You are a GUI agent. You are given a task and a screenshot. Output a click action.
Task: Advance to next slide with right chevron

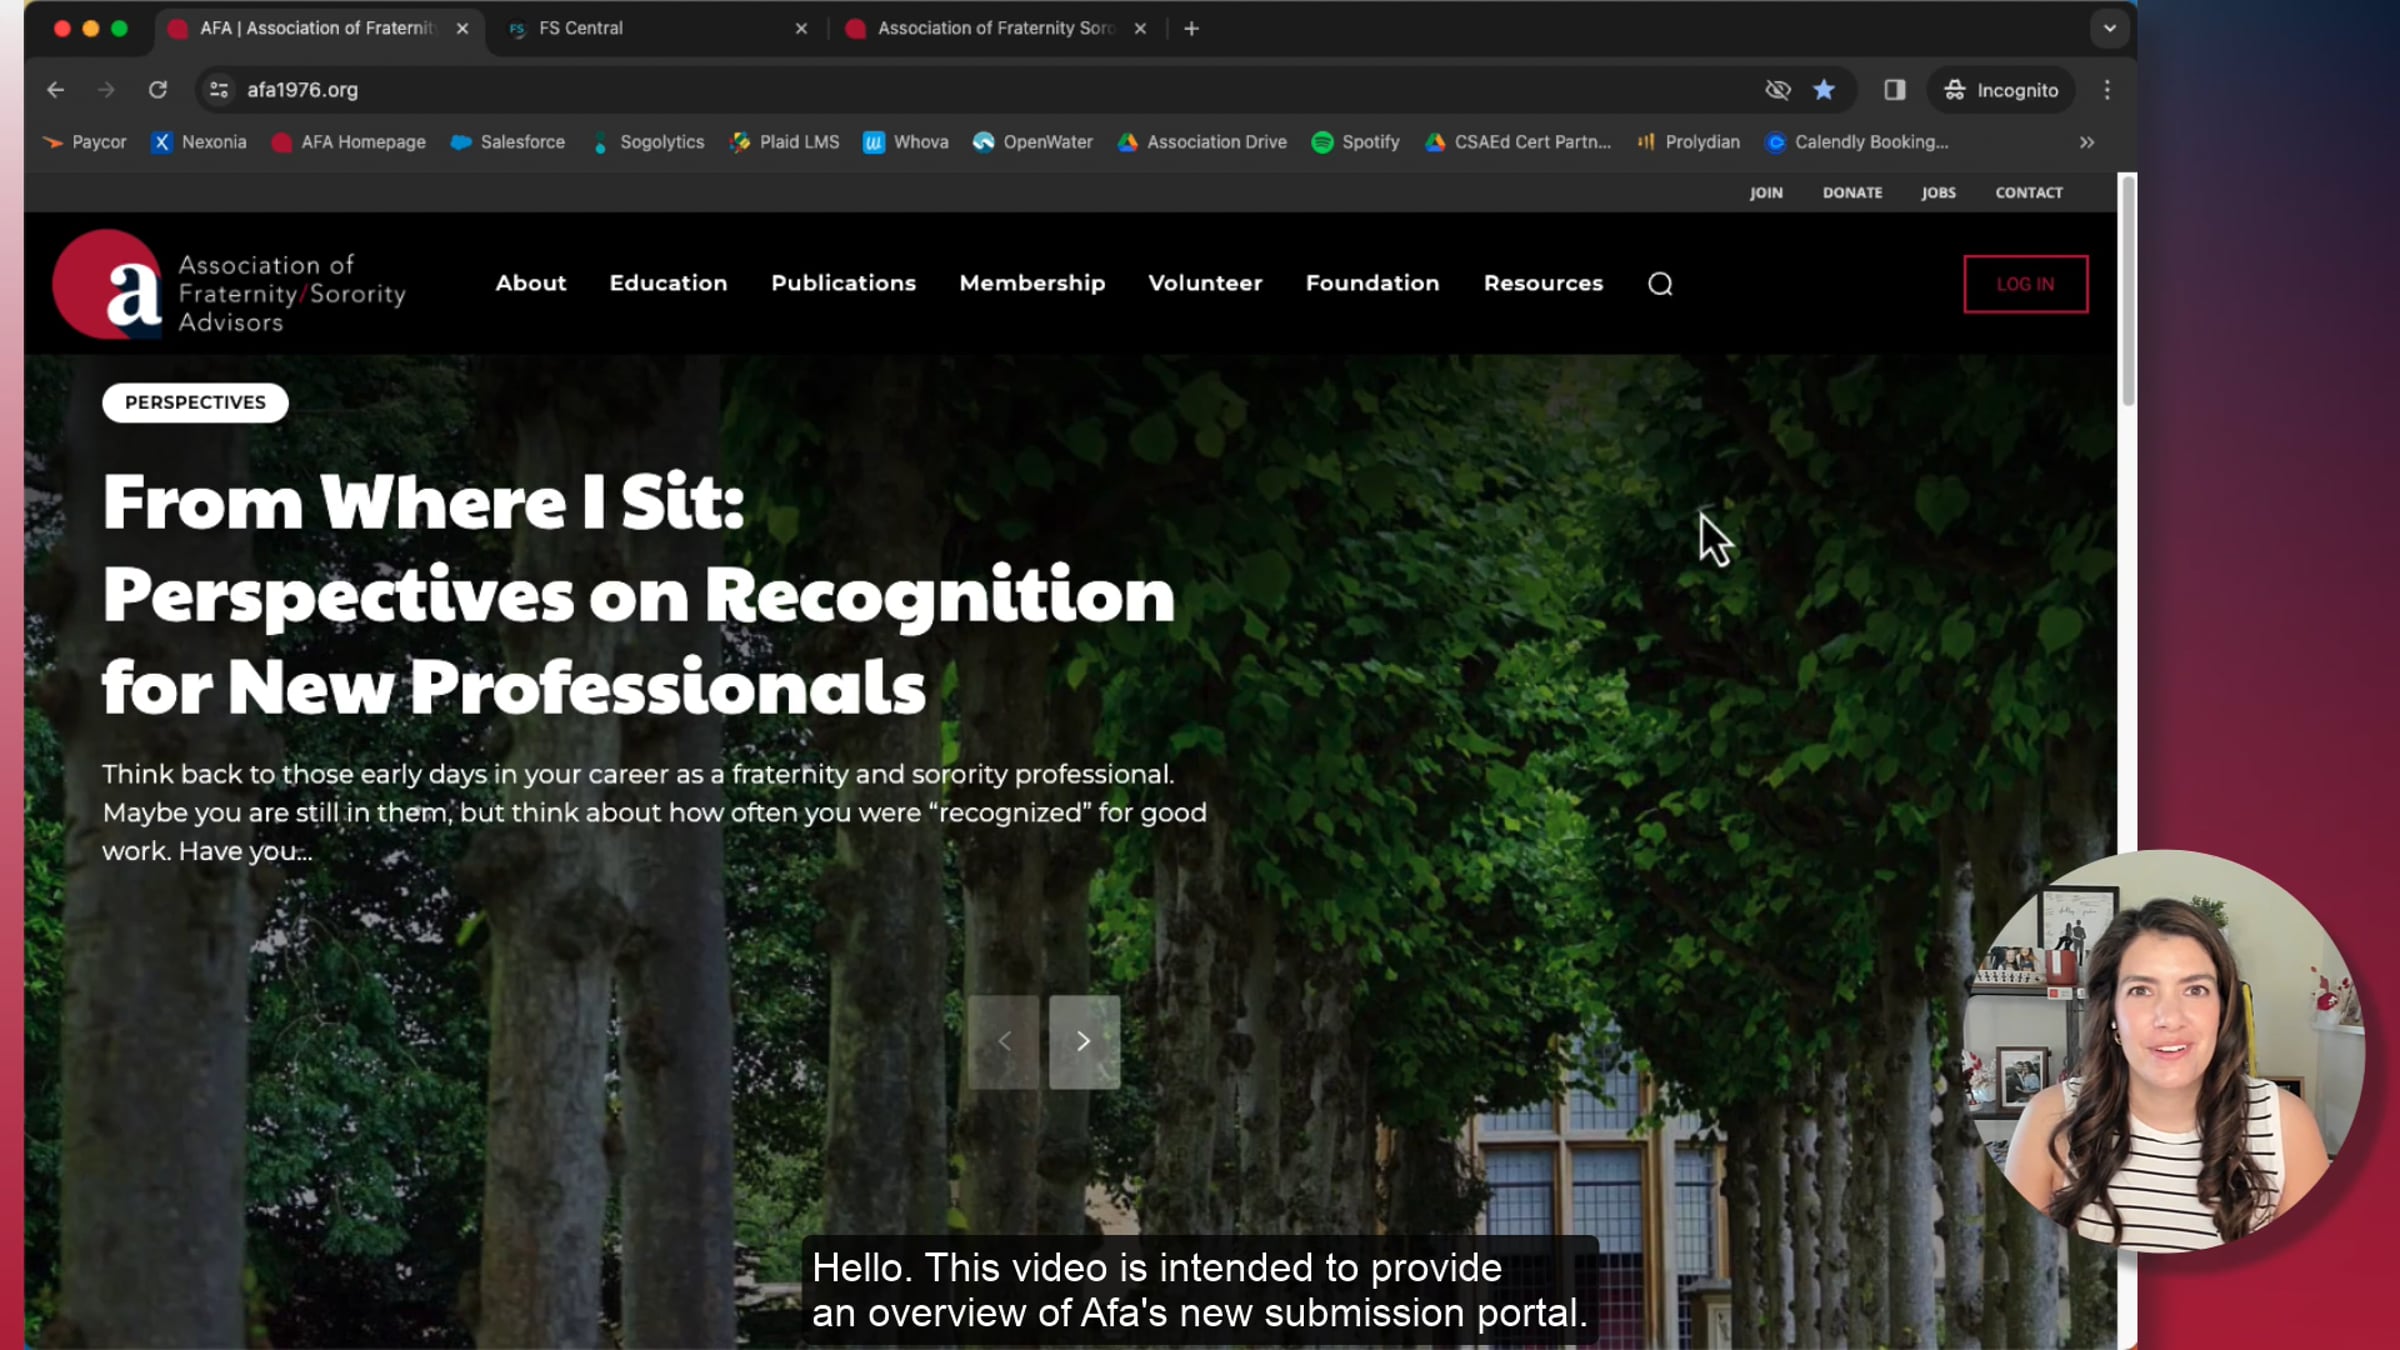[1084, 1041]
